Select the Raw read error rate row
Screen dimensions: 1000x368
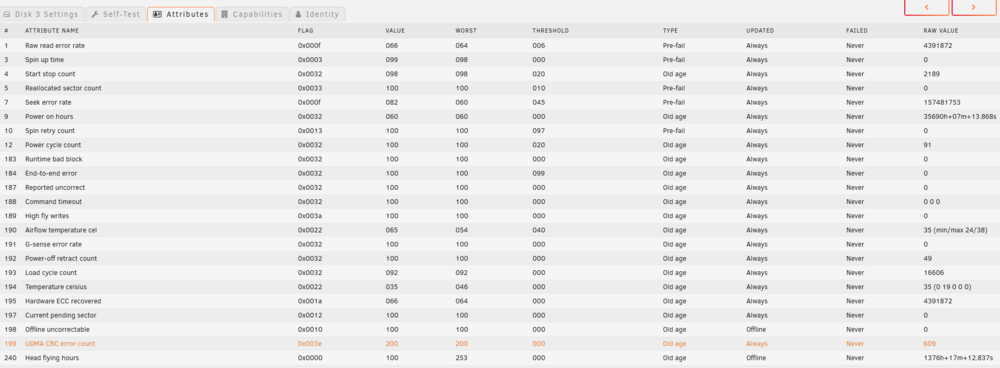500,46
